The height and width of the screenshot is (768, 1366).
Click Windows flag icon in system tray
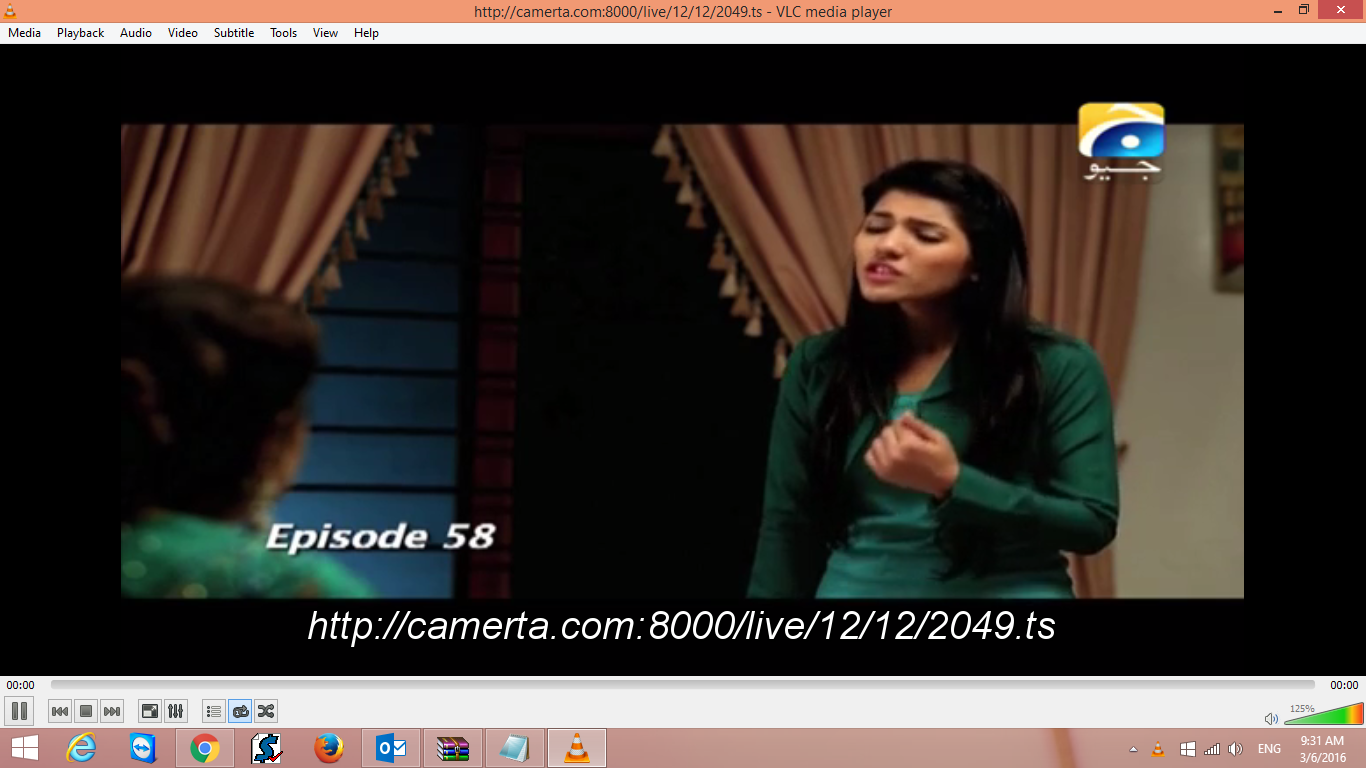[1187, 749]
